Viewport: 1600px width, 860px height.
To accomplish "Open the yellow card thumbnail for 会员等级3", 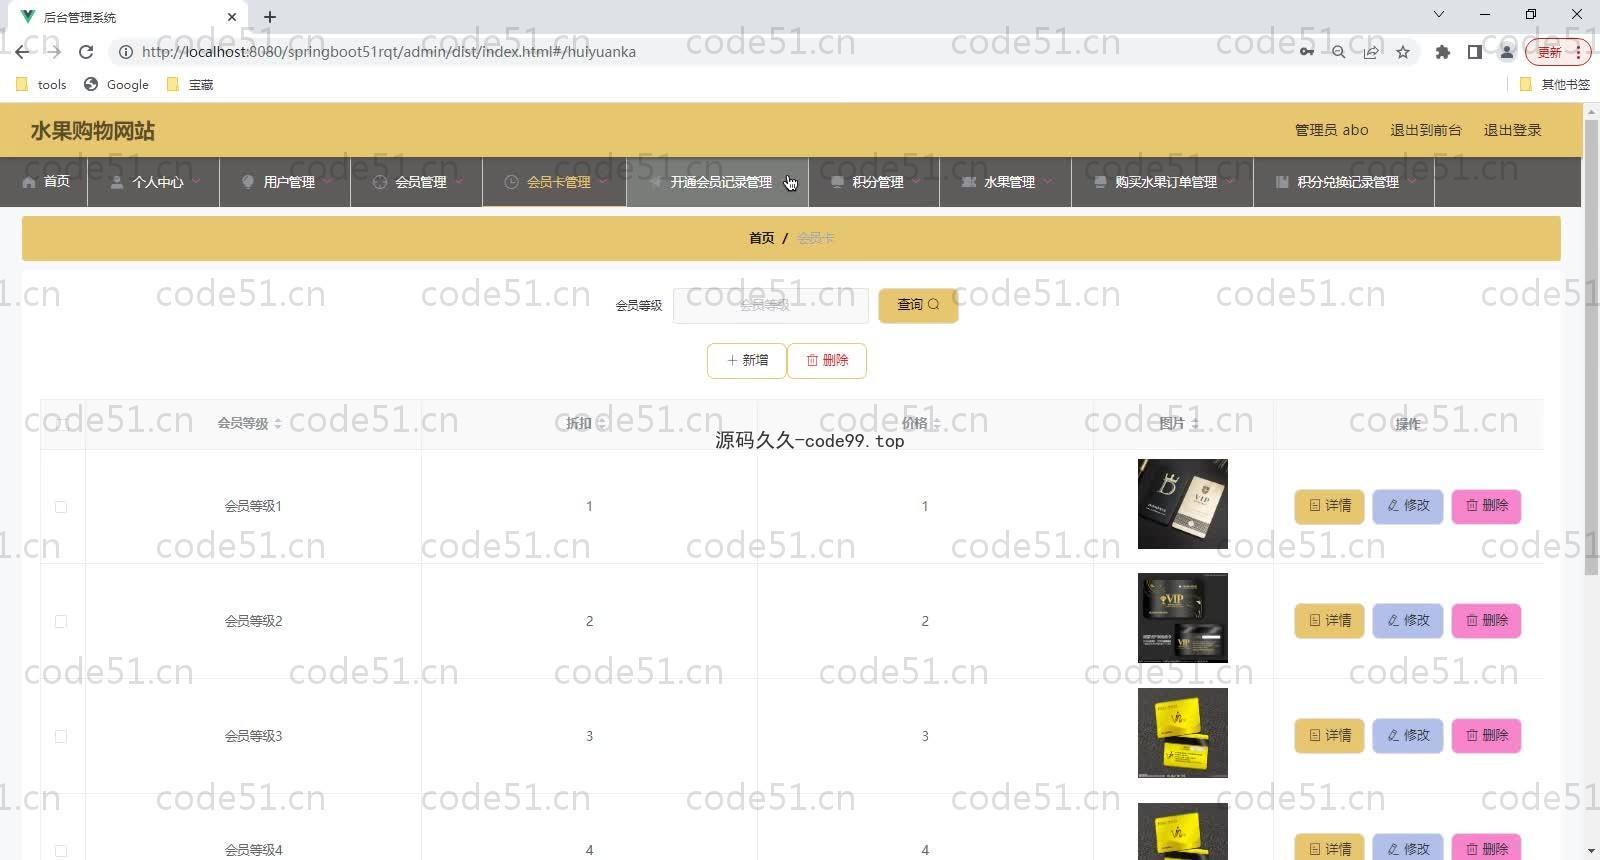I will (1183, 733).
